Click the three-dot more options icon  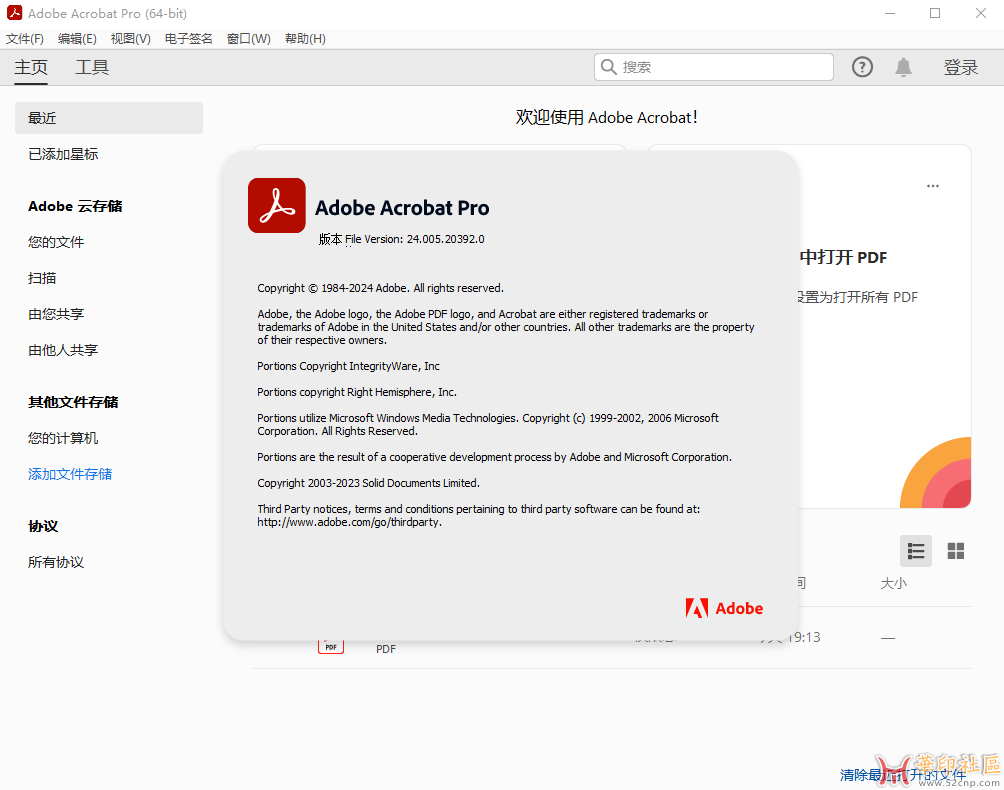[x=933, y=186]
